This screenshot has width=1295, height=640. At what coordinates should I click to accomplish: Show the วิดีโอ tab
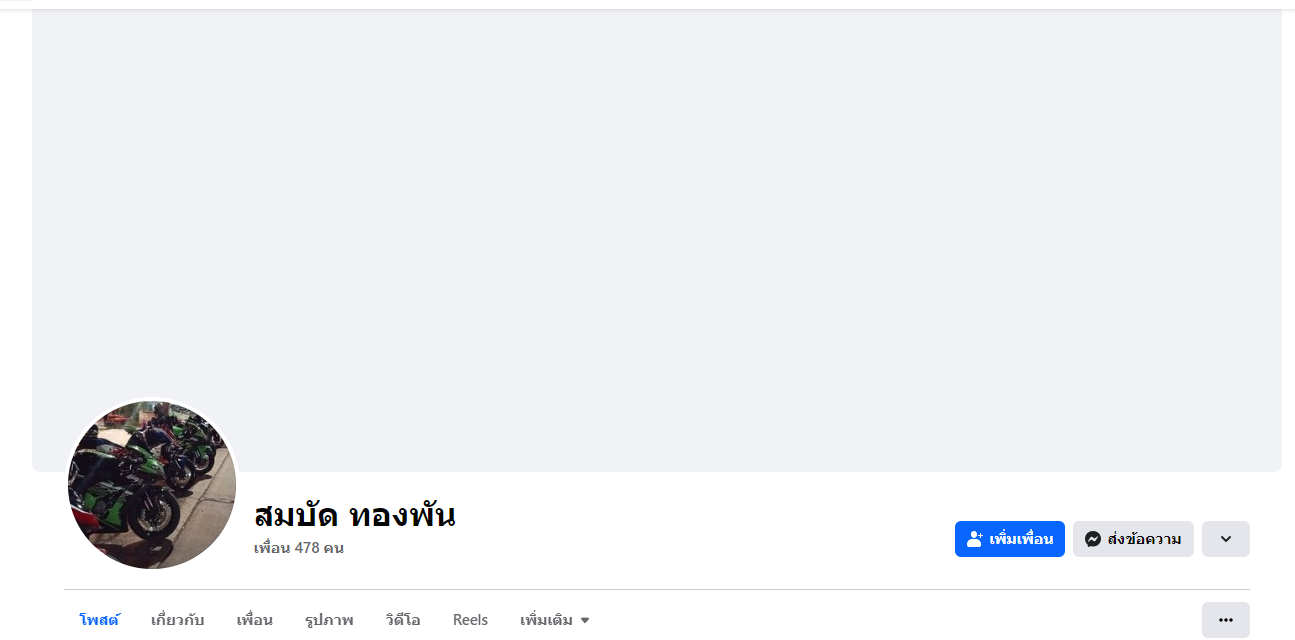(x=402, y=620)
